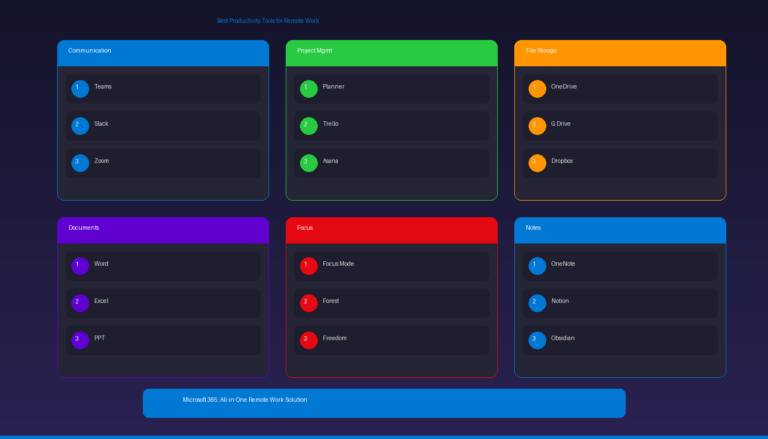Click the OneDrive label text
Viewport: 768px width, 439px height.
[x=564, y=87]
